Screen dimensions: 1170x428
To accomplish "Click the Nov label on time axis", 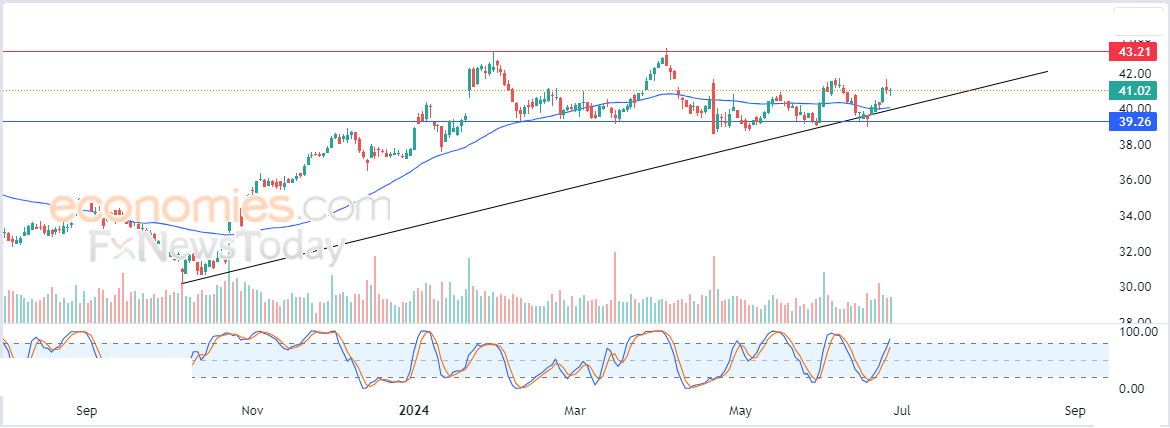I will pyautogui.click(x=251, y=411).
